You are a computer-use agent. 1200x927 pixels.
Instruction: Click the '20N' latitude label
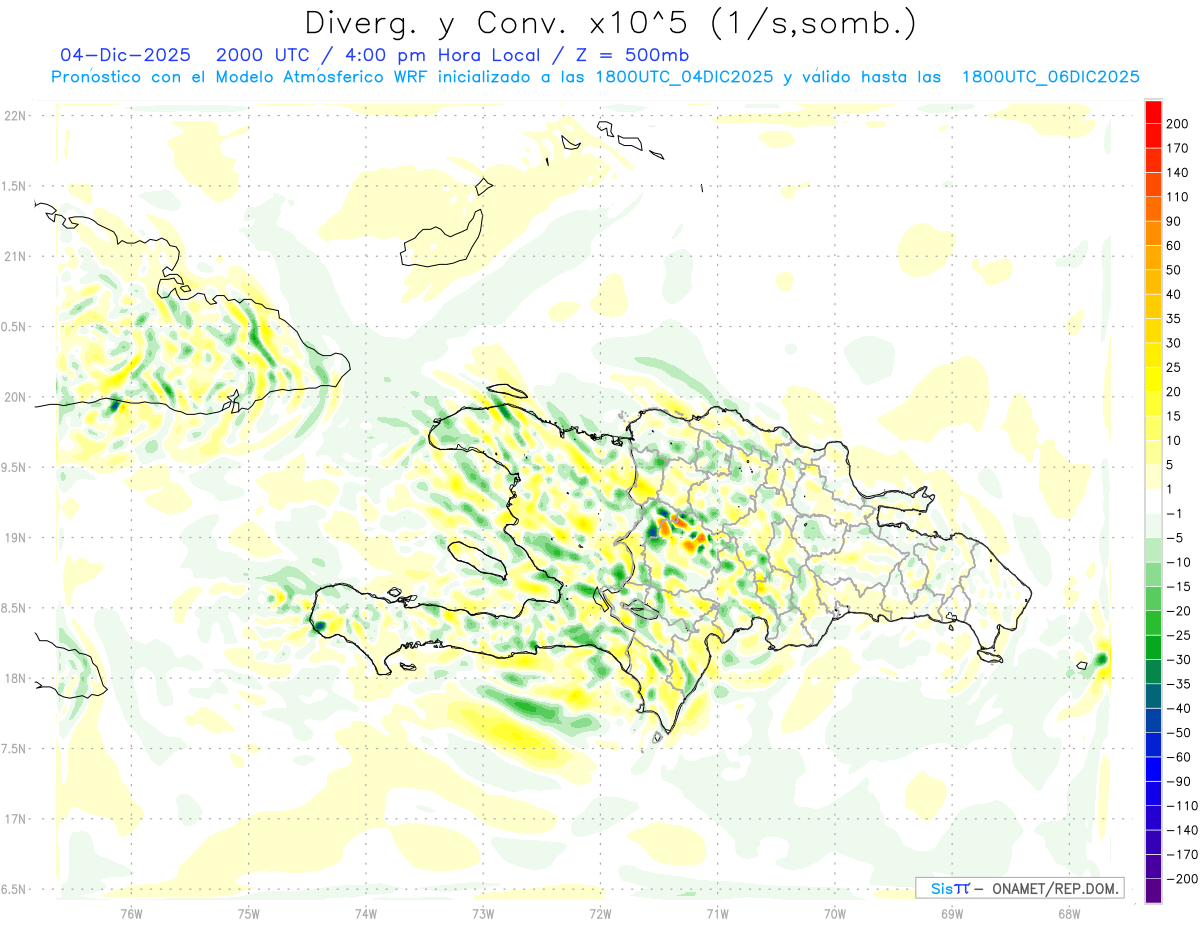click(14, 397)
